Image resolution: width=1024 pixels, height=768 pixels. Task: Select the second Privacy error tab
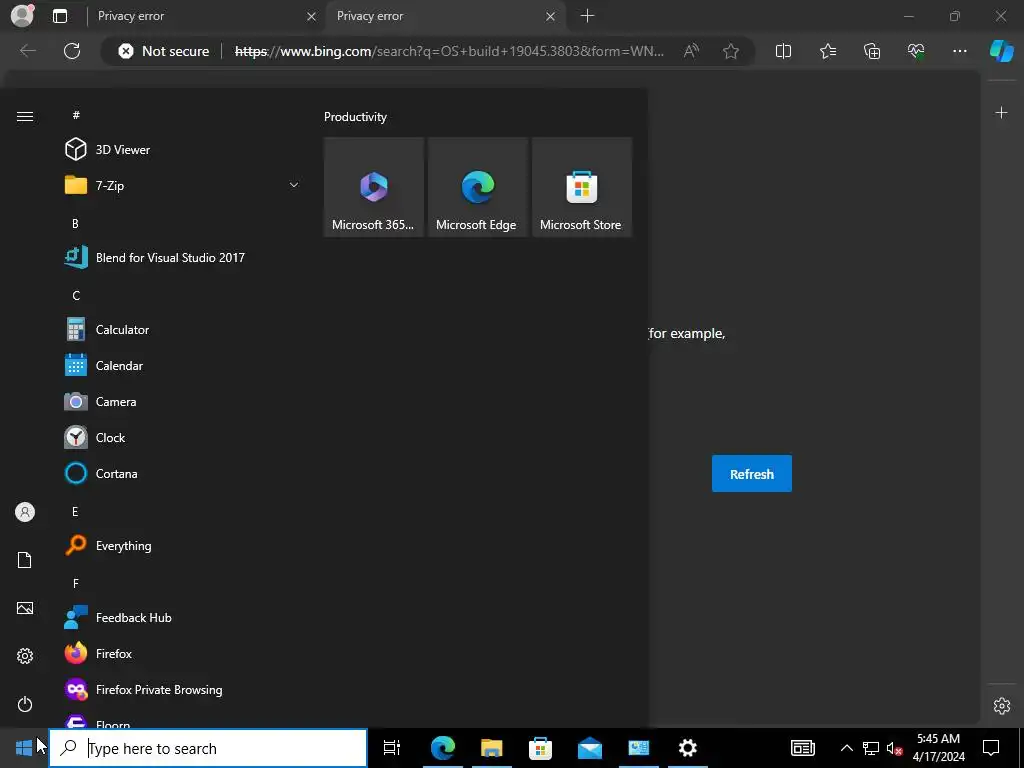click(446, 16)
